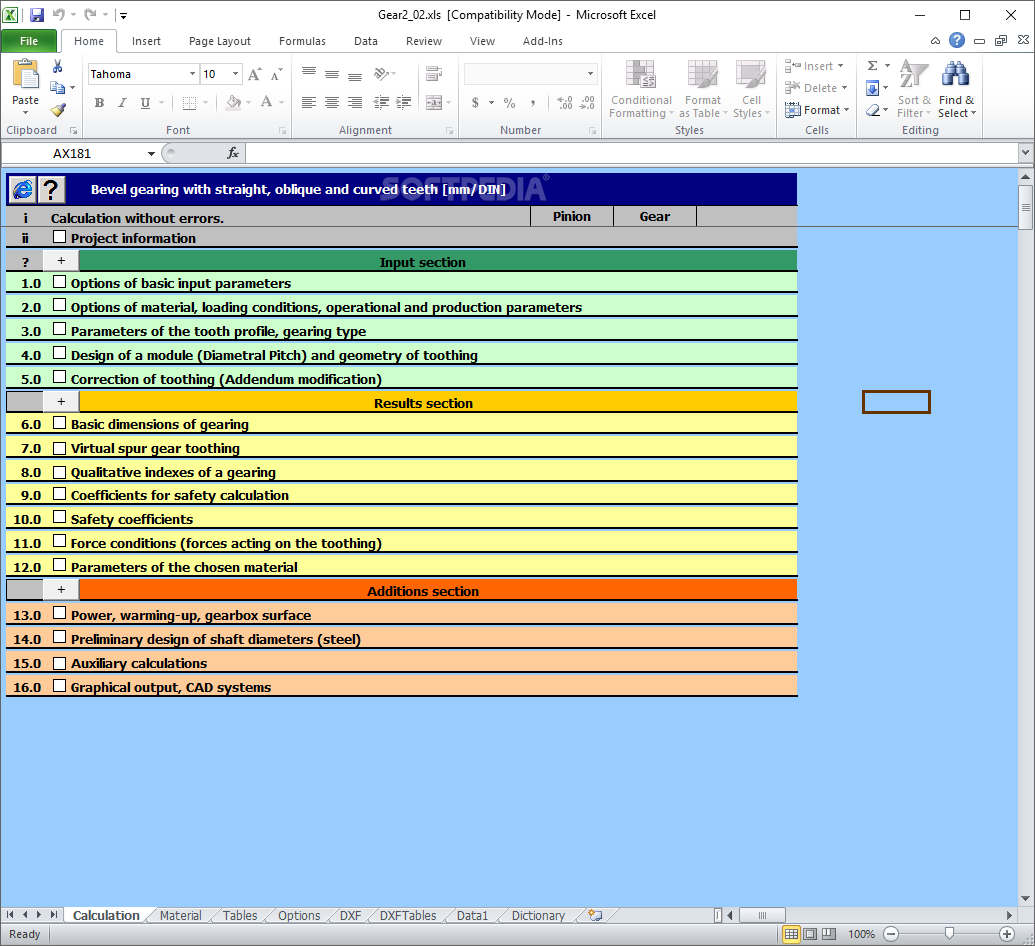Check the Correction of toothing checkbox
Viewport: 1035px width, 946px height.
point(59,377)
